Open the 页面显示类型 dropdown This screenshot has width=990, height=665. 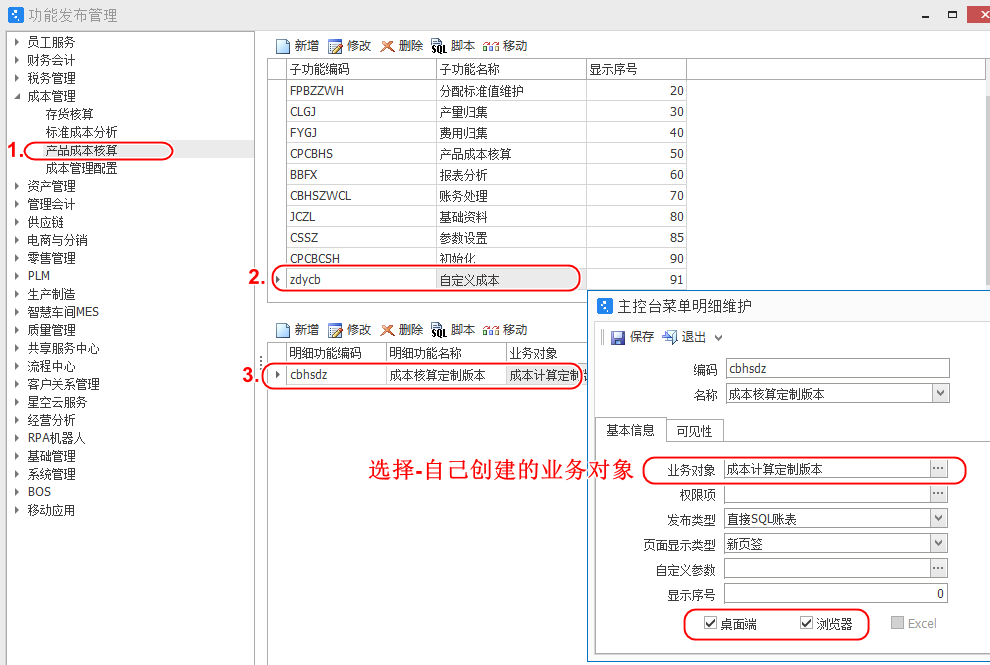point(938,544)
